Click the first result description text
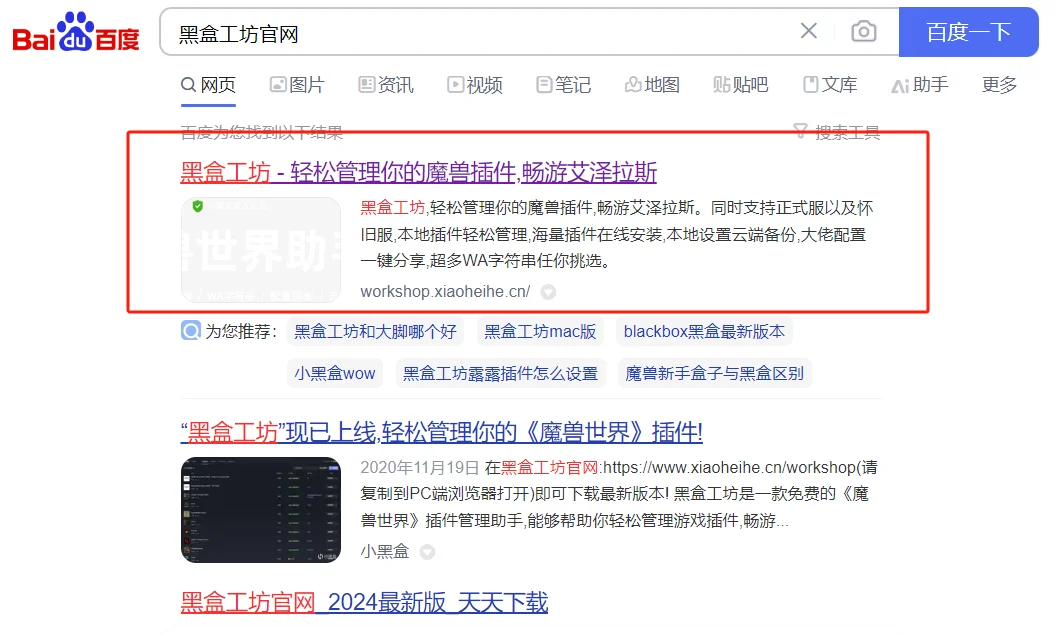1059x635 pixels. tap(617, 234)
